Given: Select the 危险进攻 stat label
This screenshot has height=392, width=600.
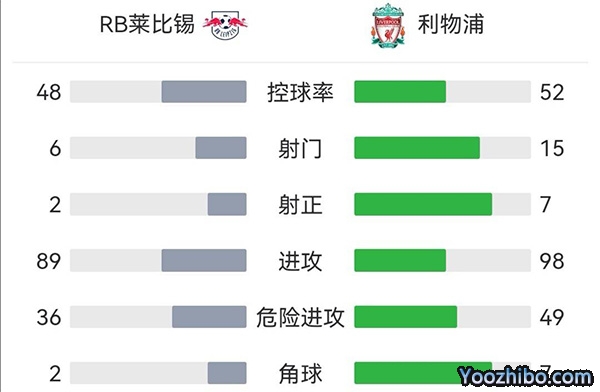Looking at the screenshot, I should tap(300, 317).
